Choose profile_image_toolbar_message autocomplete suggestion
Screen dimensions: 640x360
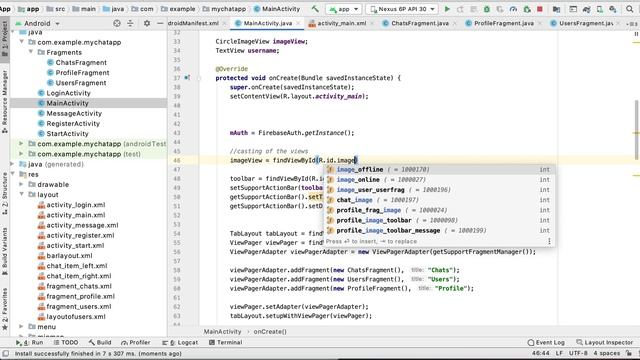439,231
